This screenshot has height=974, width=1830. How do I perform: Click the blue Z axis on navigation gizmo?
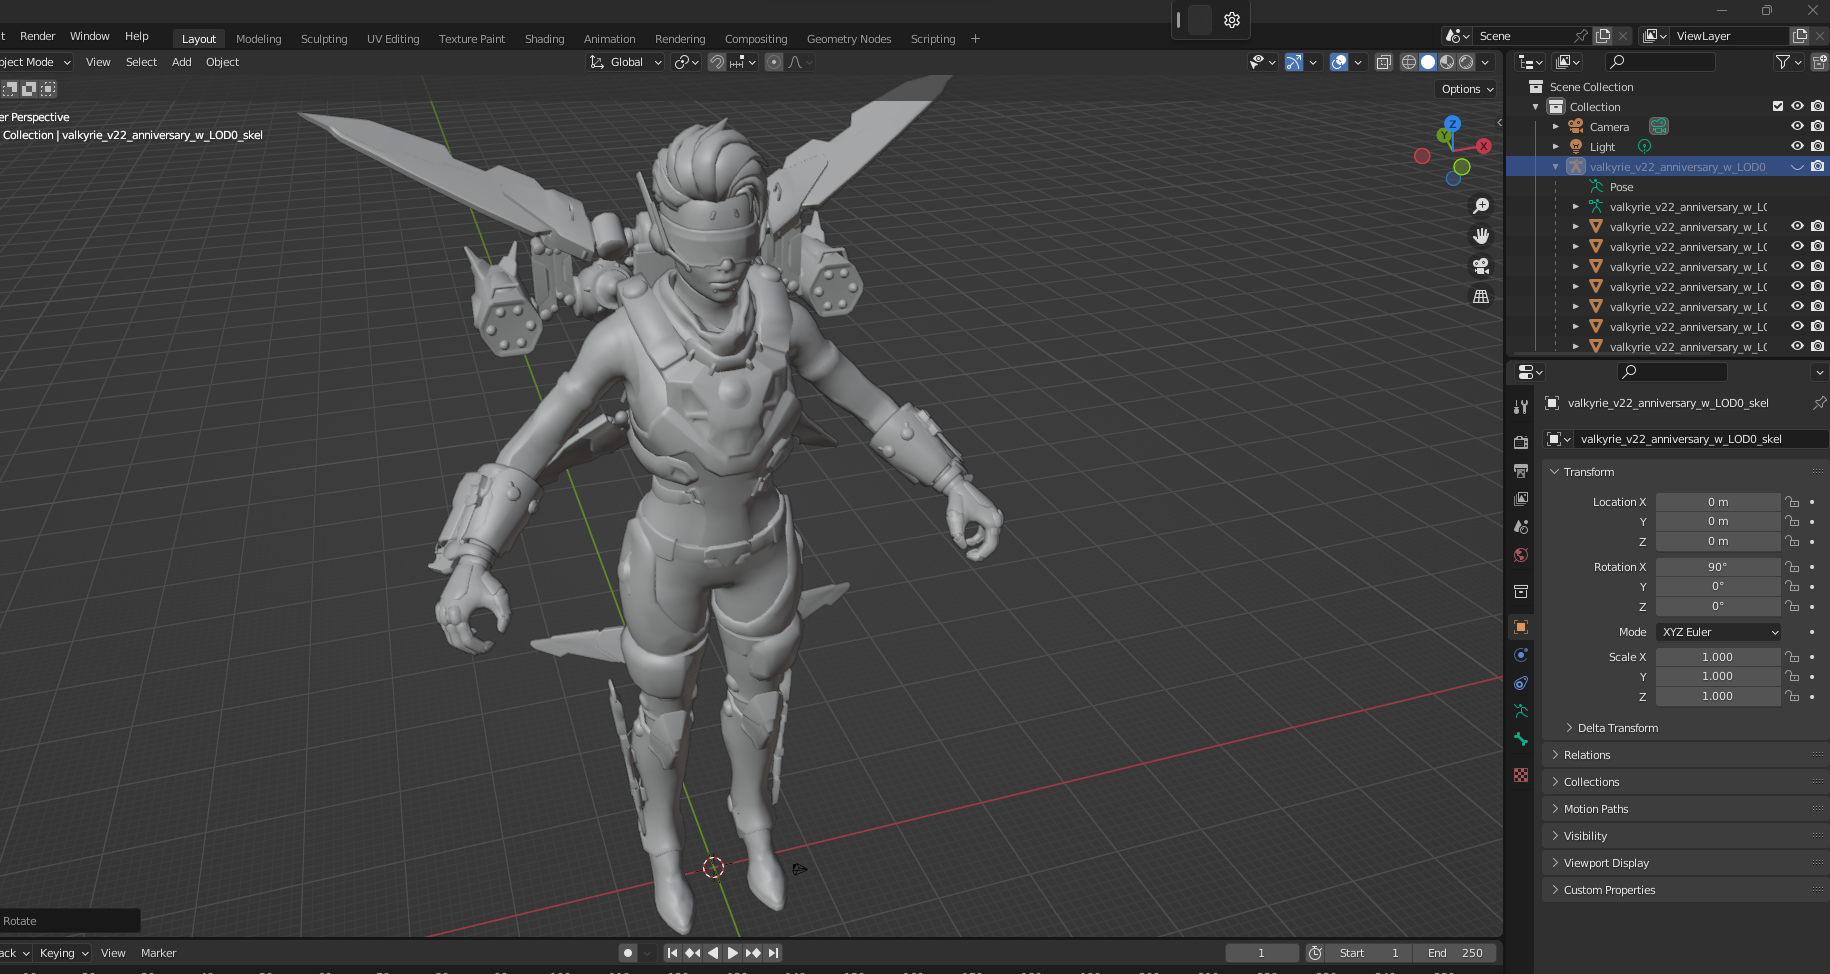click(x=1453, y=123)
